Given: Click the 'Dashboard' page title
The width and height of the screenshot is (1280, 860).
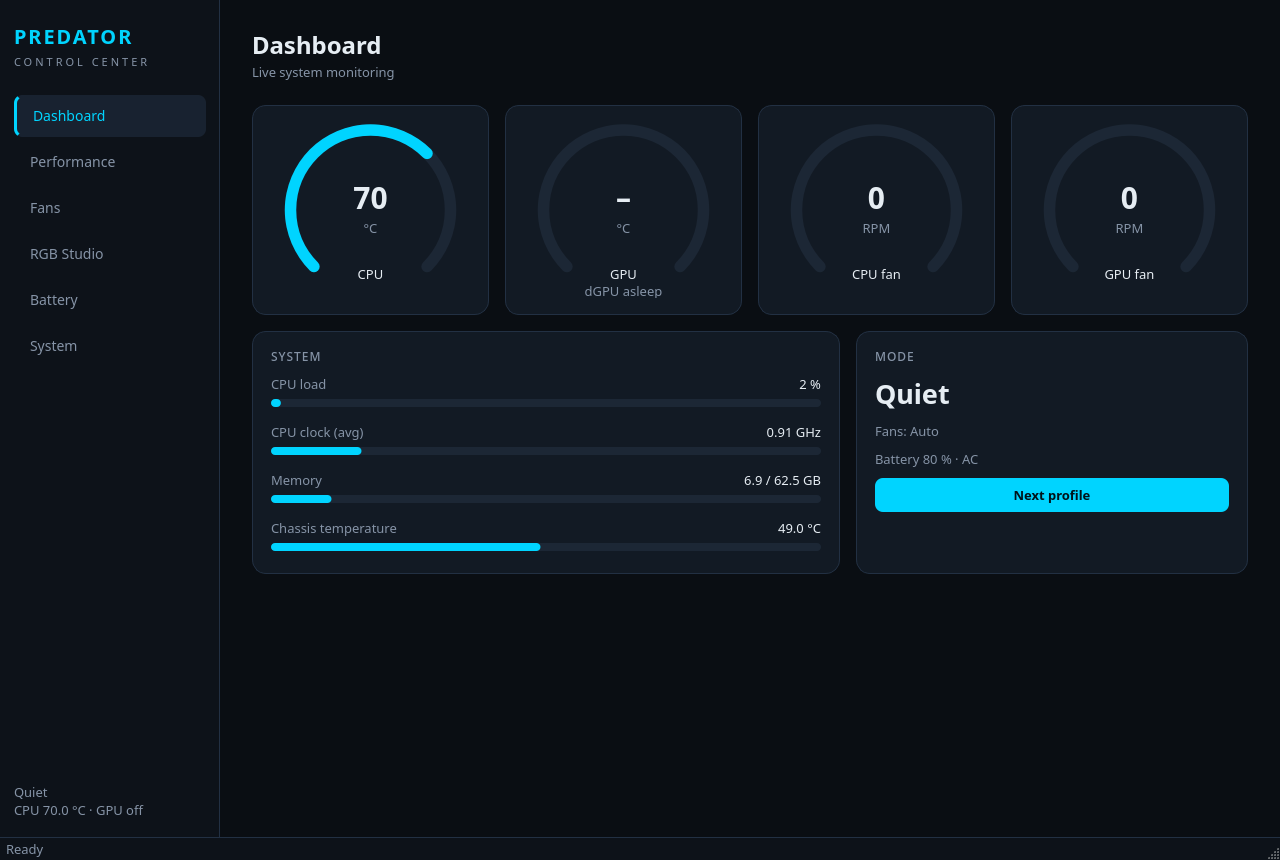Looking at the screenshot, I should [317, 46].
